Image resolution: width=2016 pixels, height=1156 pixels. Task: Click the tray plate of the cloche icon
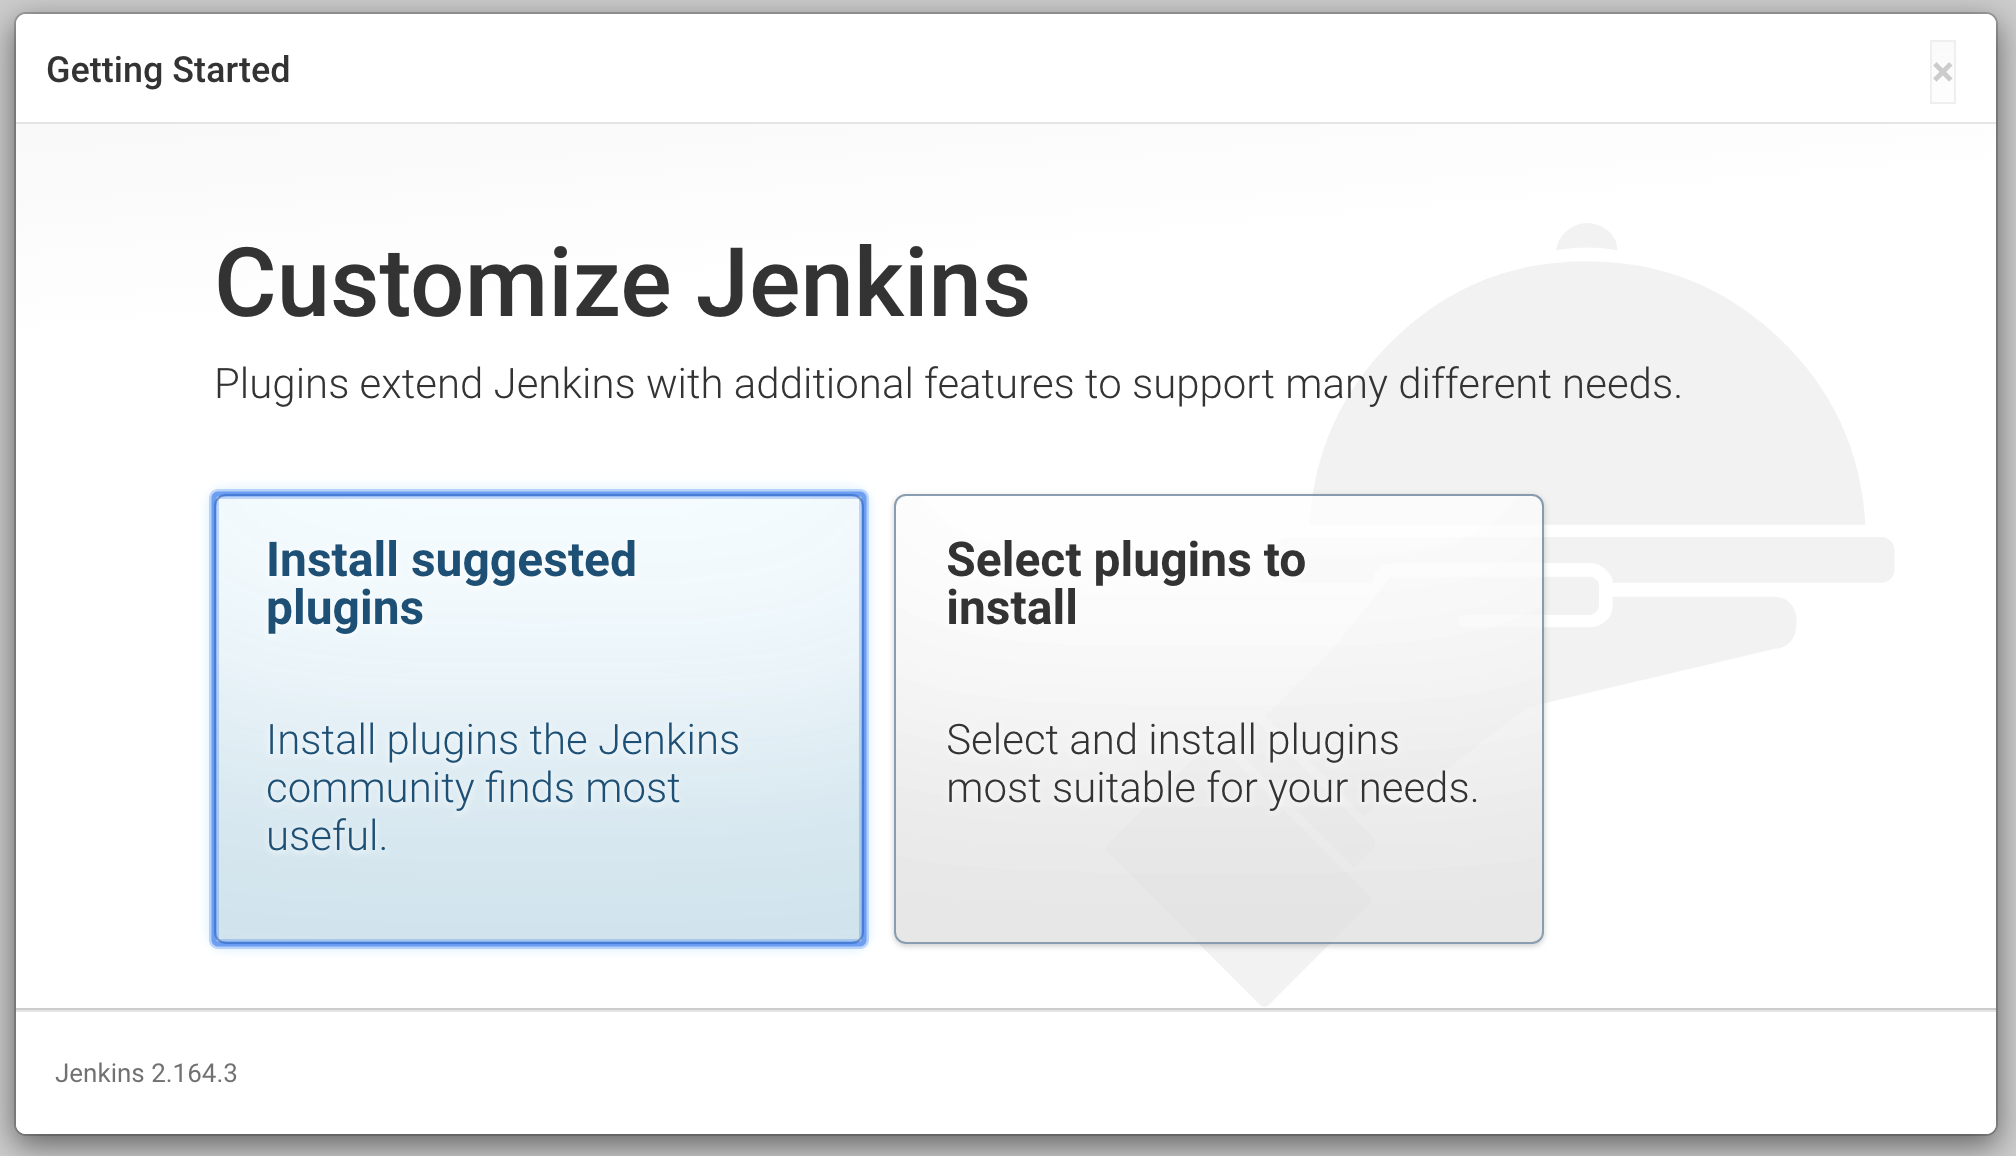tap(1720, 560)
